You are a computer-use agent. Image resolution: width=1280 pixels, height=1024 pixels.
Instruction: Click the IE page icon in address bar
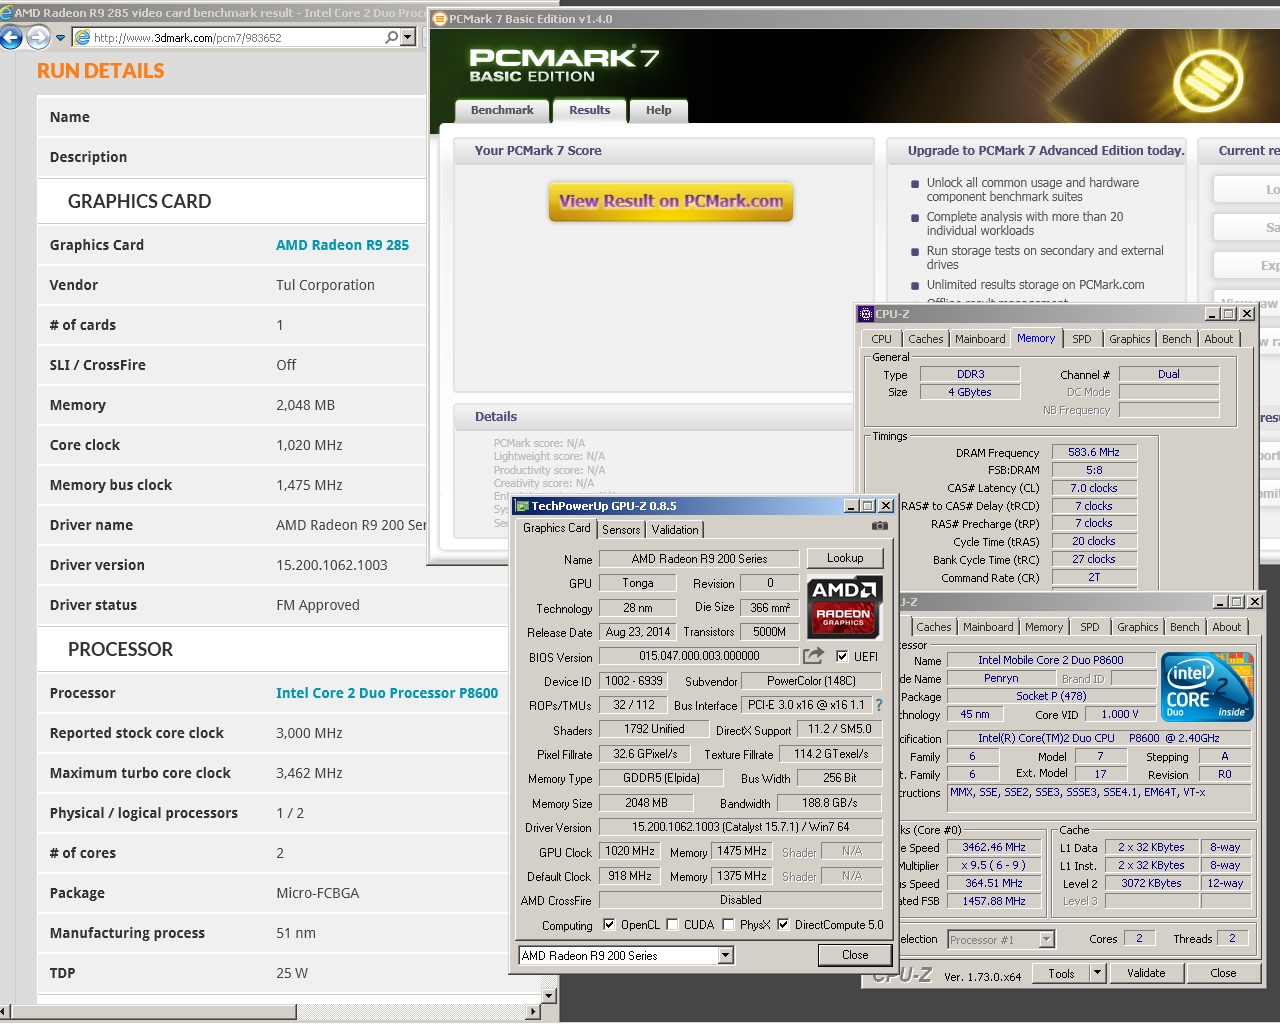tap(82, 38)
